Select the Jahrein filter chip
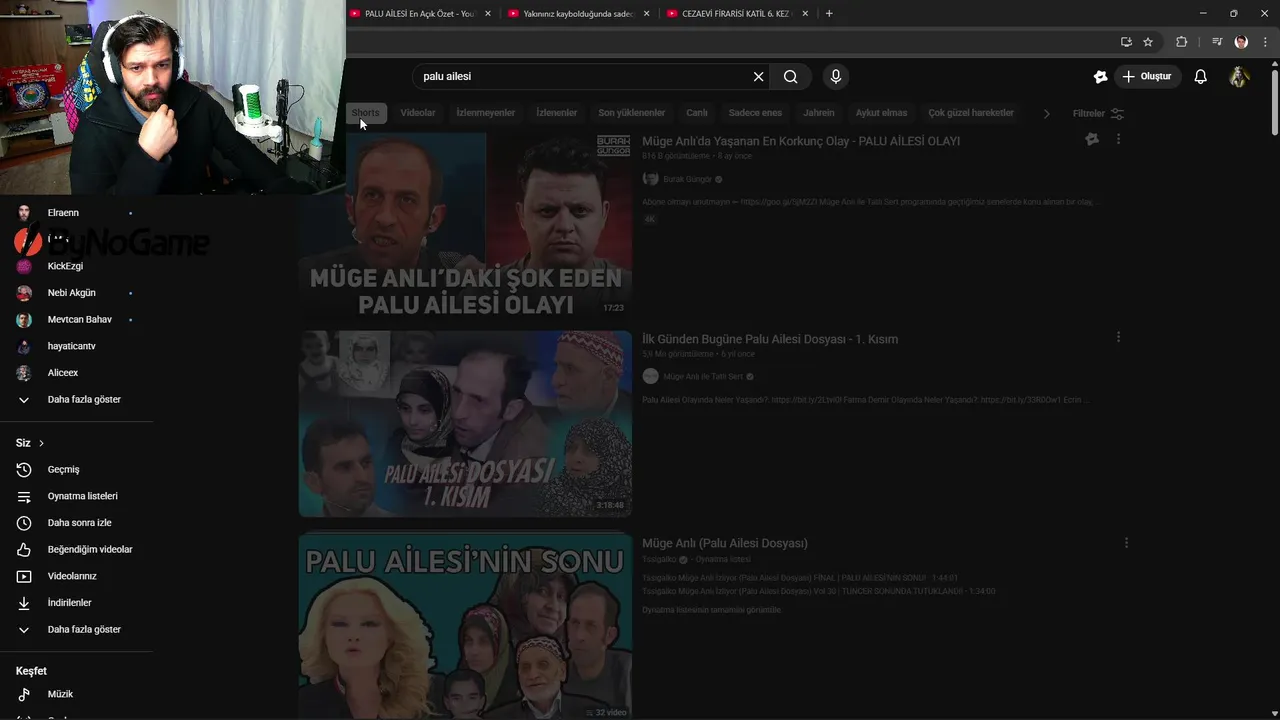 tap(819, 113)
